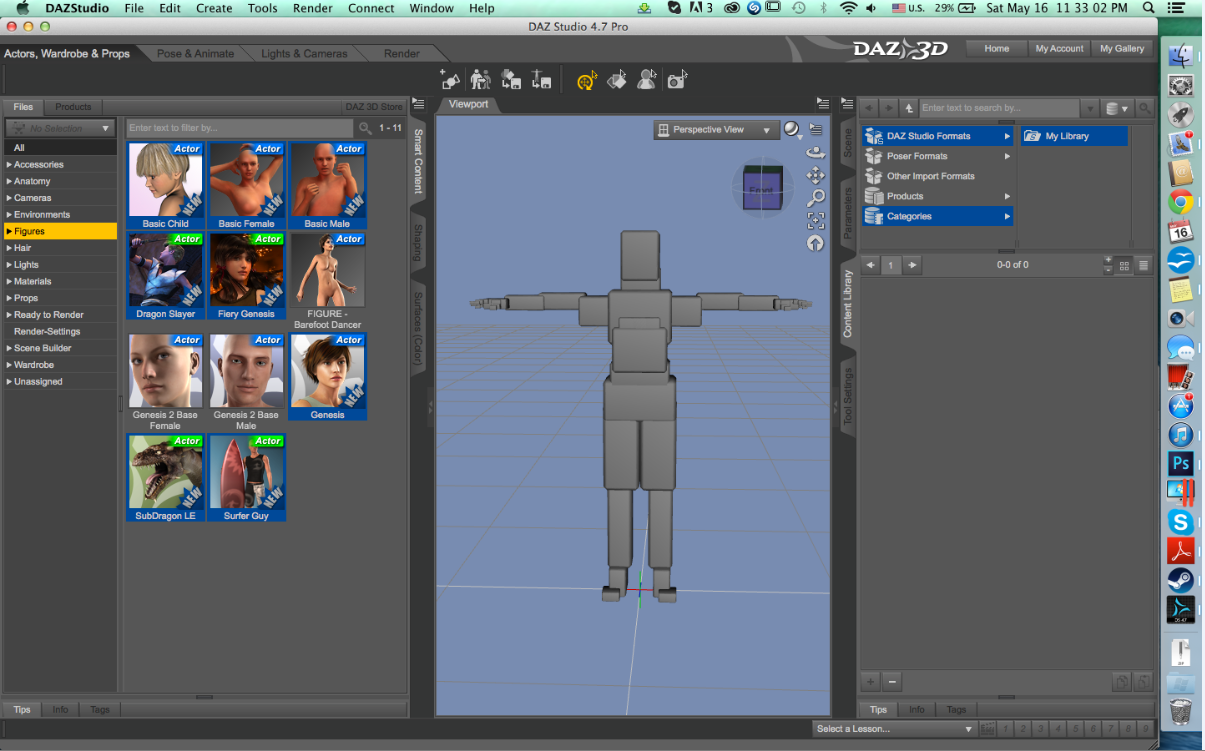The height and width of the screenshot is (751, 1205).
Task: Expand the Wardrobe category
Action: 9,365
